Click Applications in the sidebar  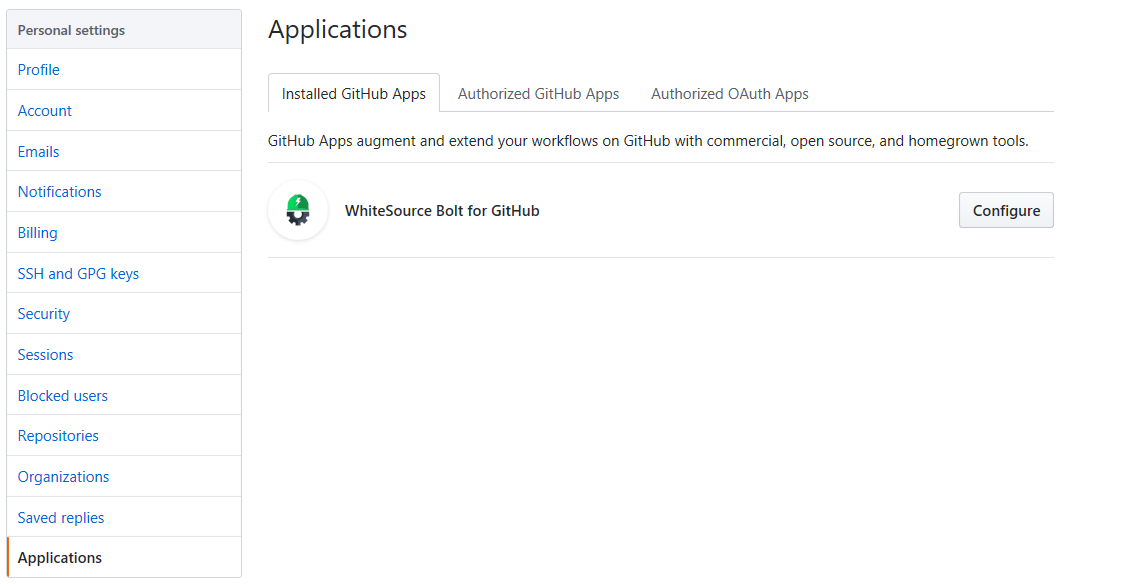pyautogui.click(x=60, y=558)
